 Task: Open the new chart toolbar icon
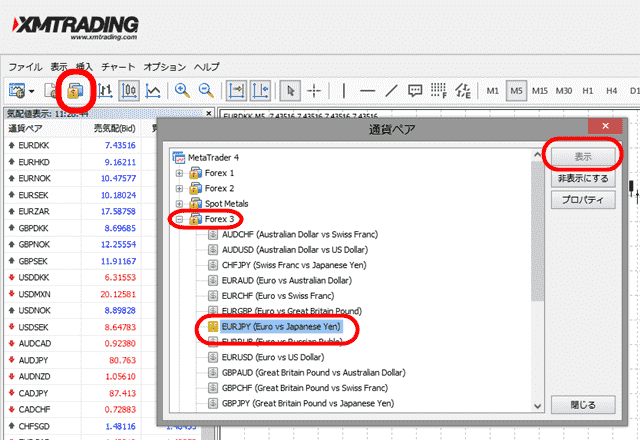tap(17, 91)
